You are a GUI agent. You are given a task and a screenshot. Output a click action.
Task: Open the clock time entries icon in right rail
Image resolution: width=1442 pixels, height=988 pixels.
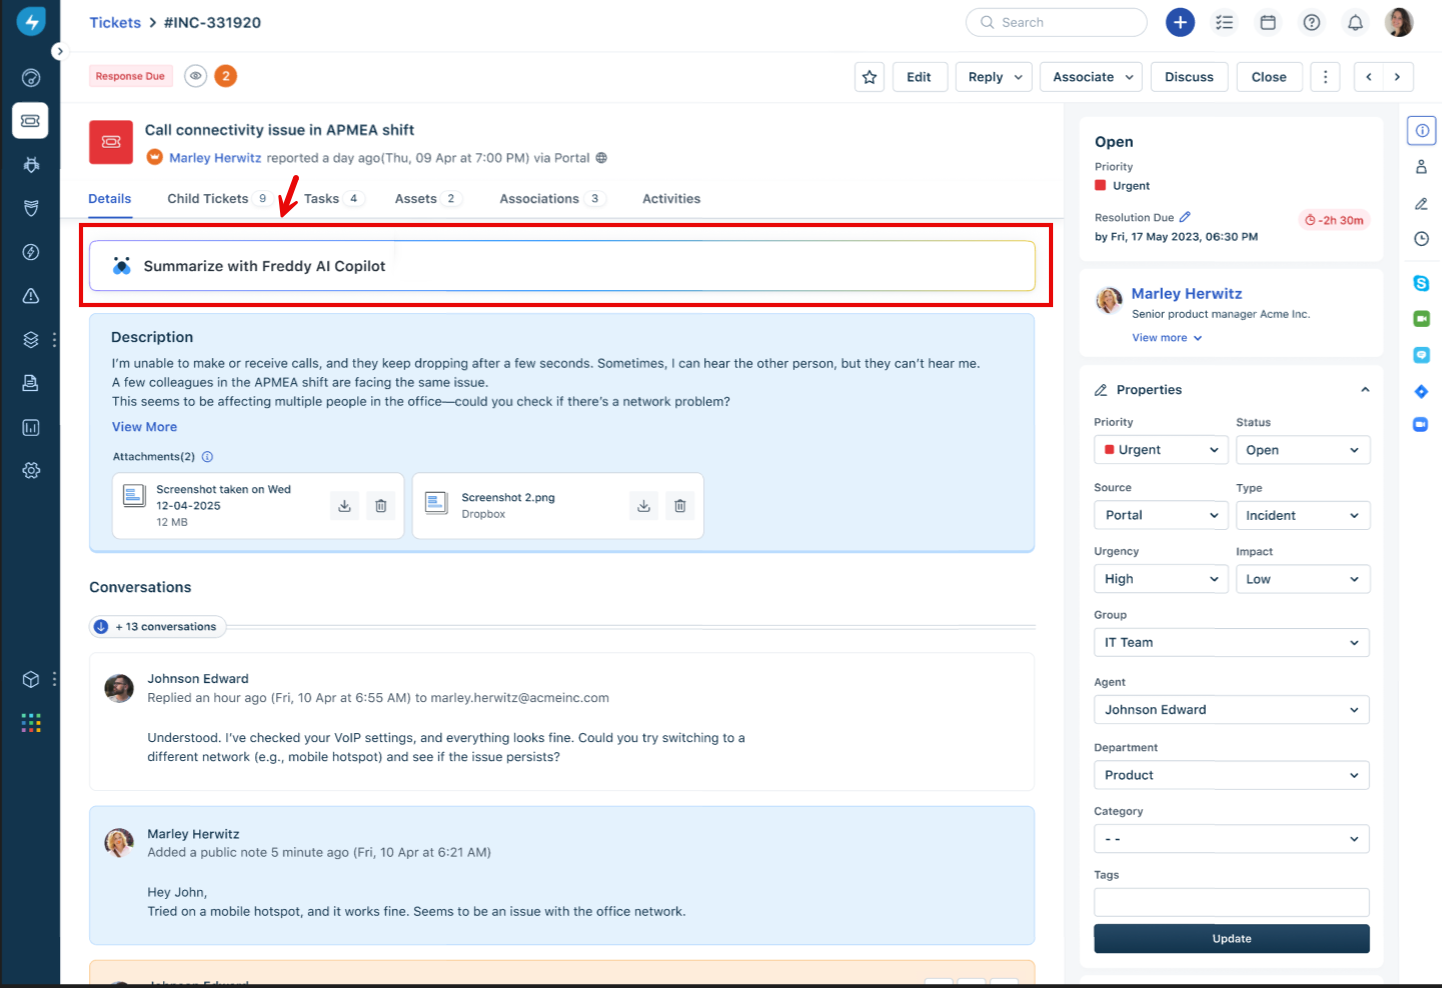point(1421,239)
